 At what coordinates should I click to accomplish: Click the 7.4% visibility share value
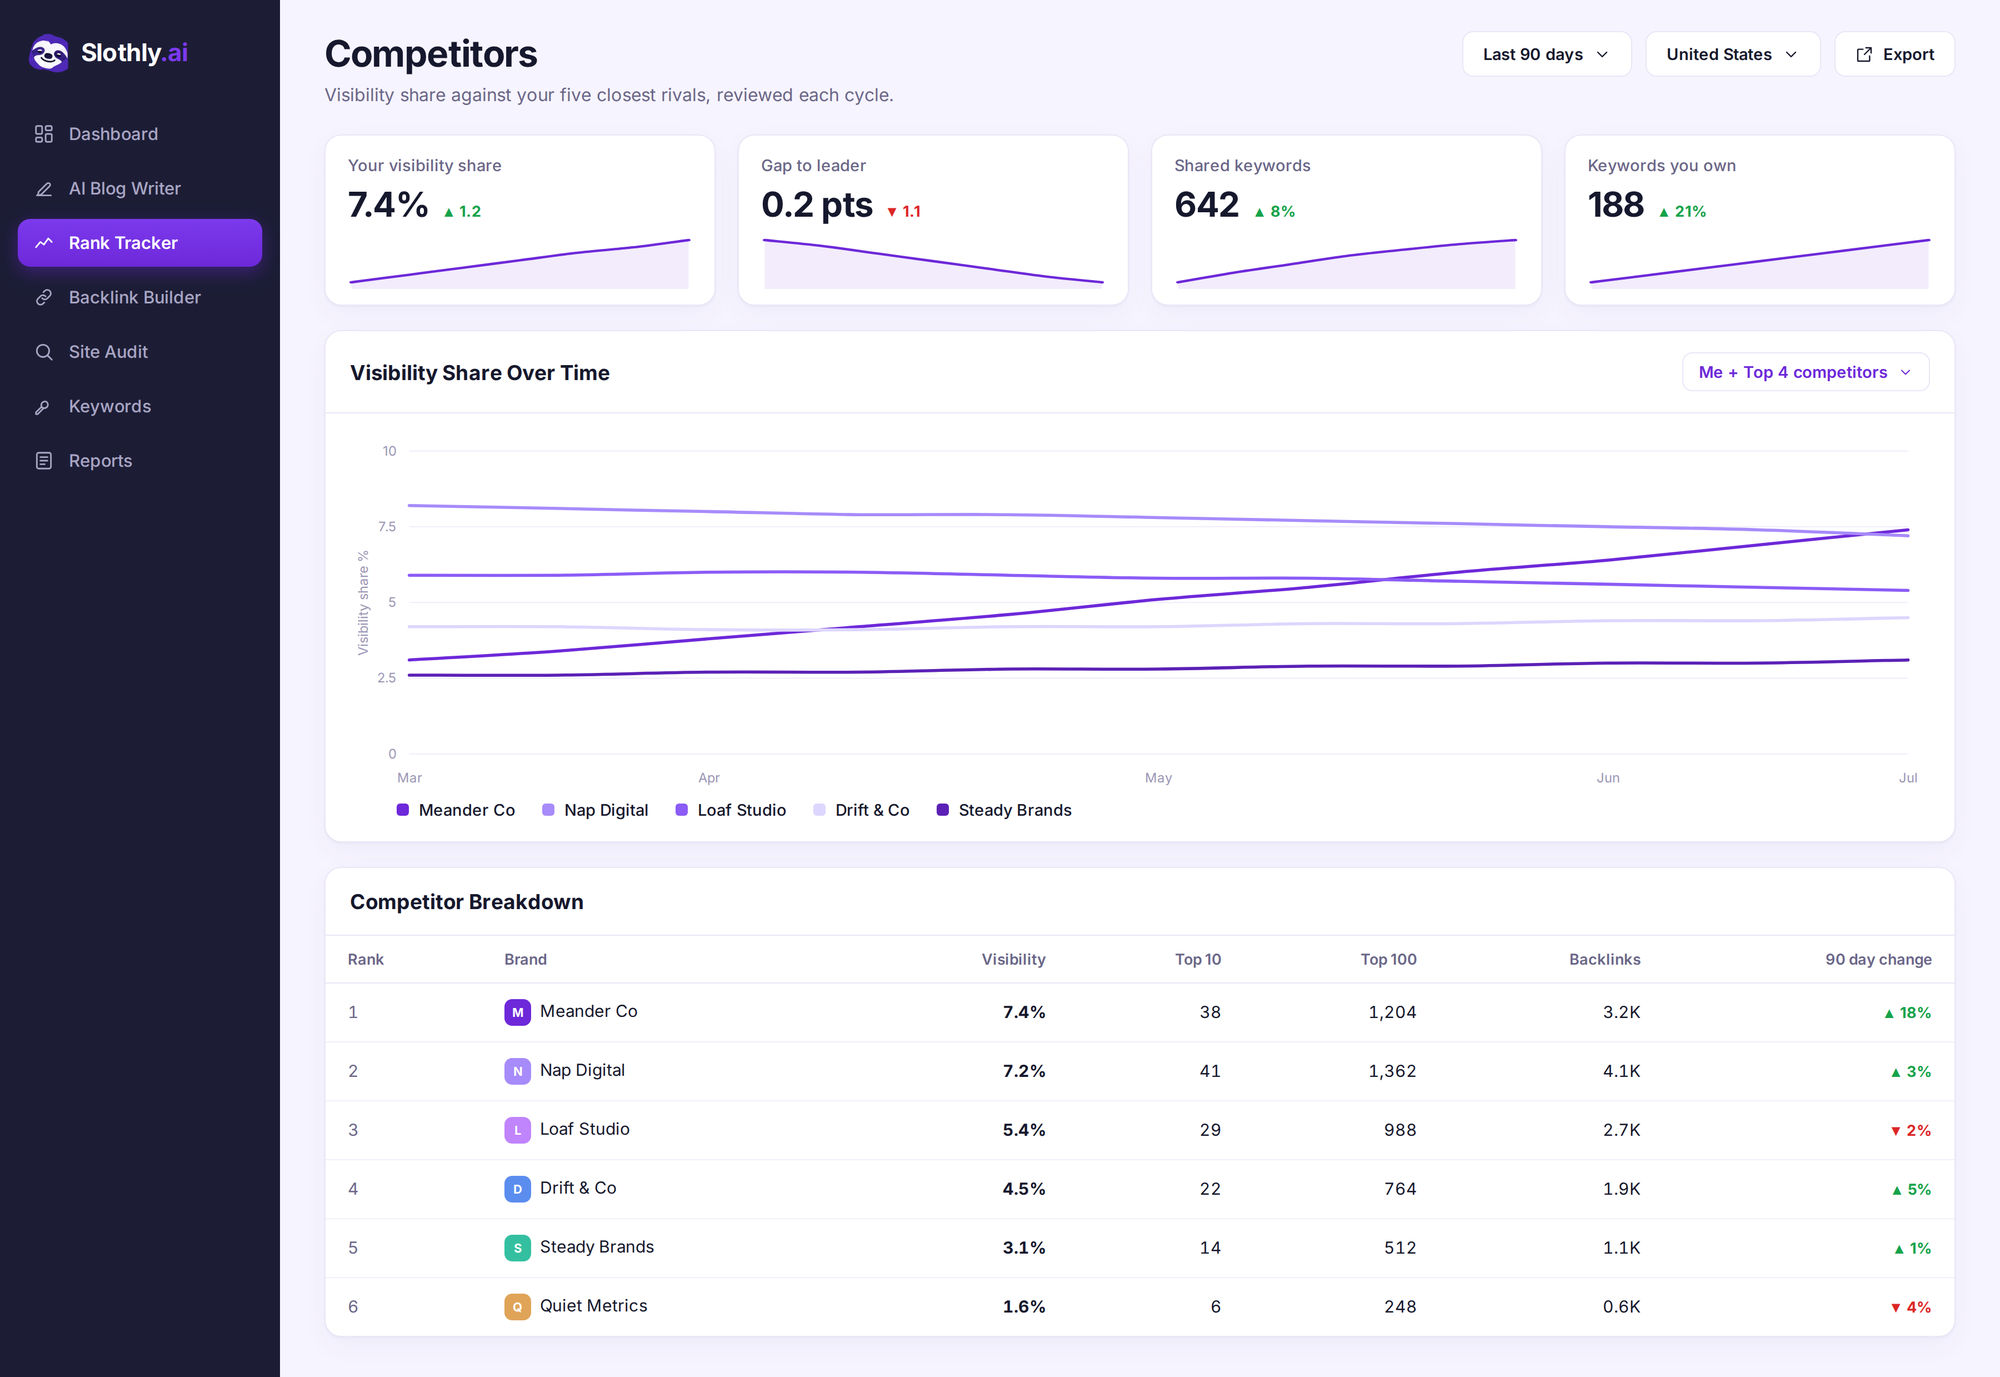tap(388, 205)
